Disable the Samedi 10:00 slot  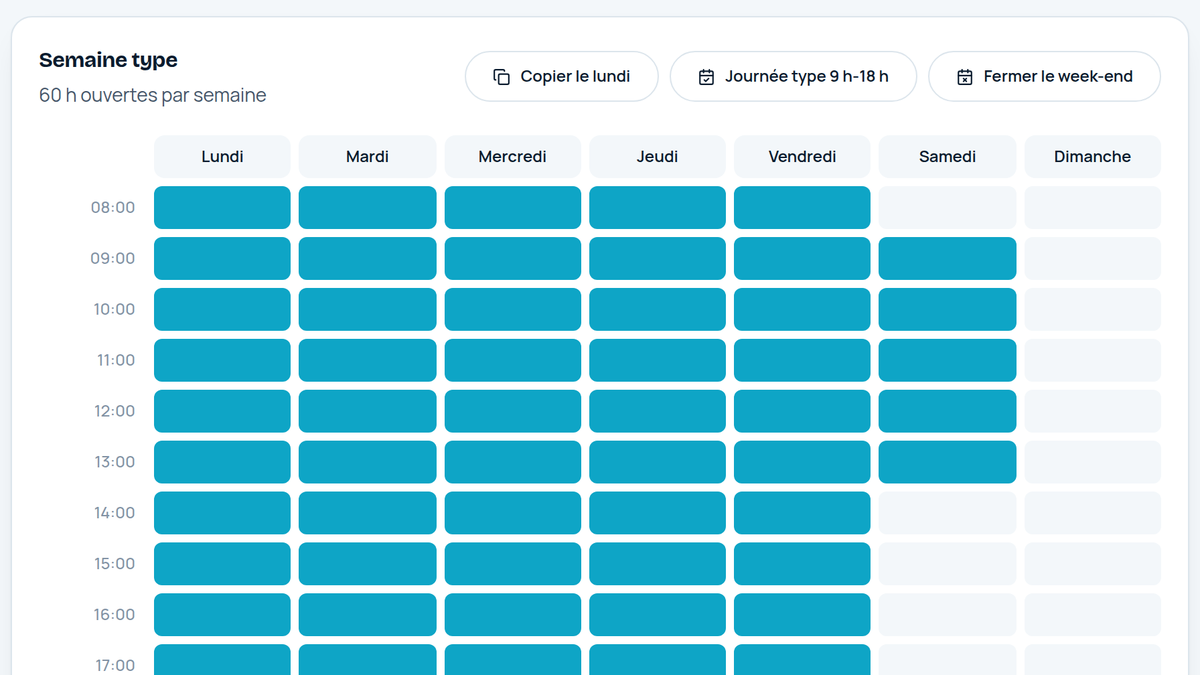pos(947,309)
